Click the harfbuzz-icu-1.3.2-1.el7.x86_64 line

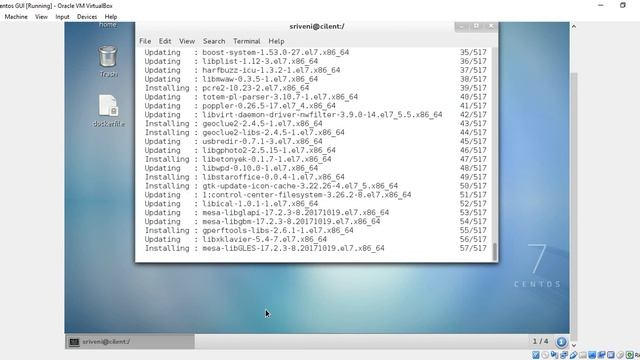pos(316,70)
